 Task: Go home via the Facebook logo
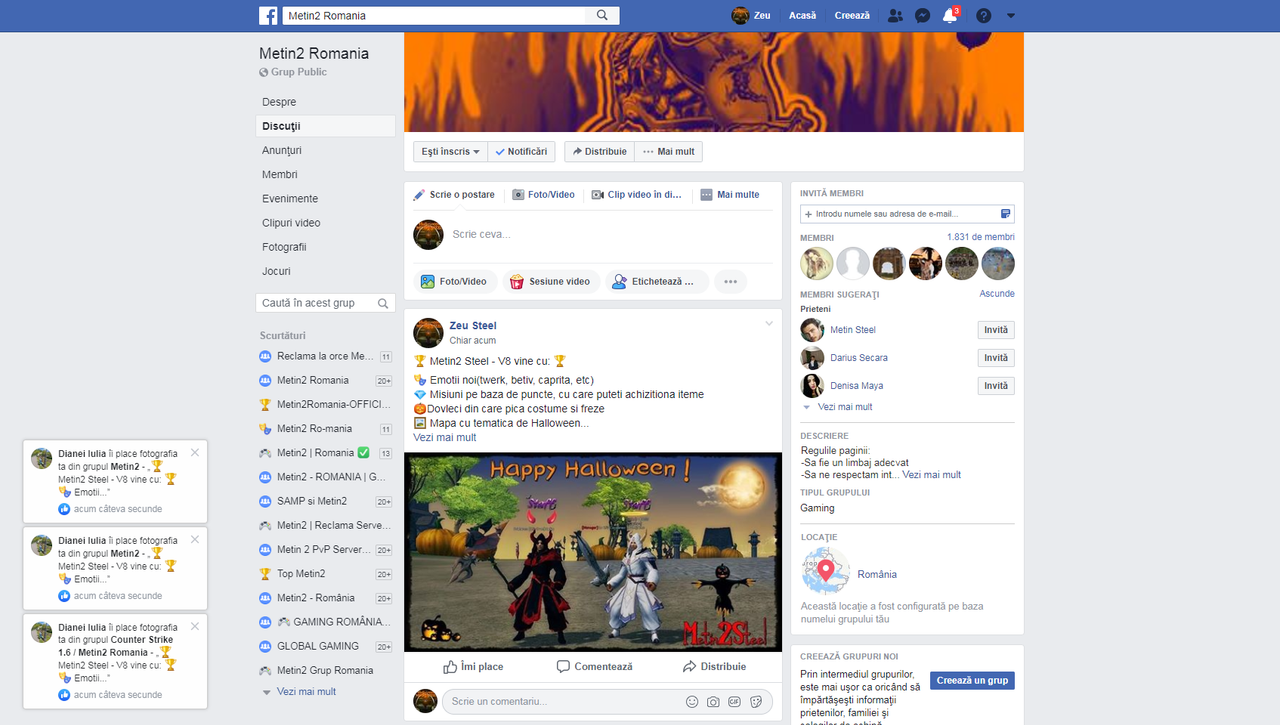click(267, 15)
